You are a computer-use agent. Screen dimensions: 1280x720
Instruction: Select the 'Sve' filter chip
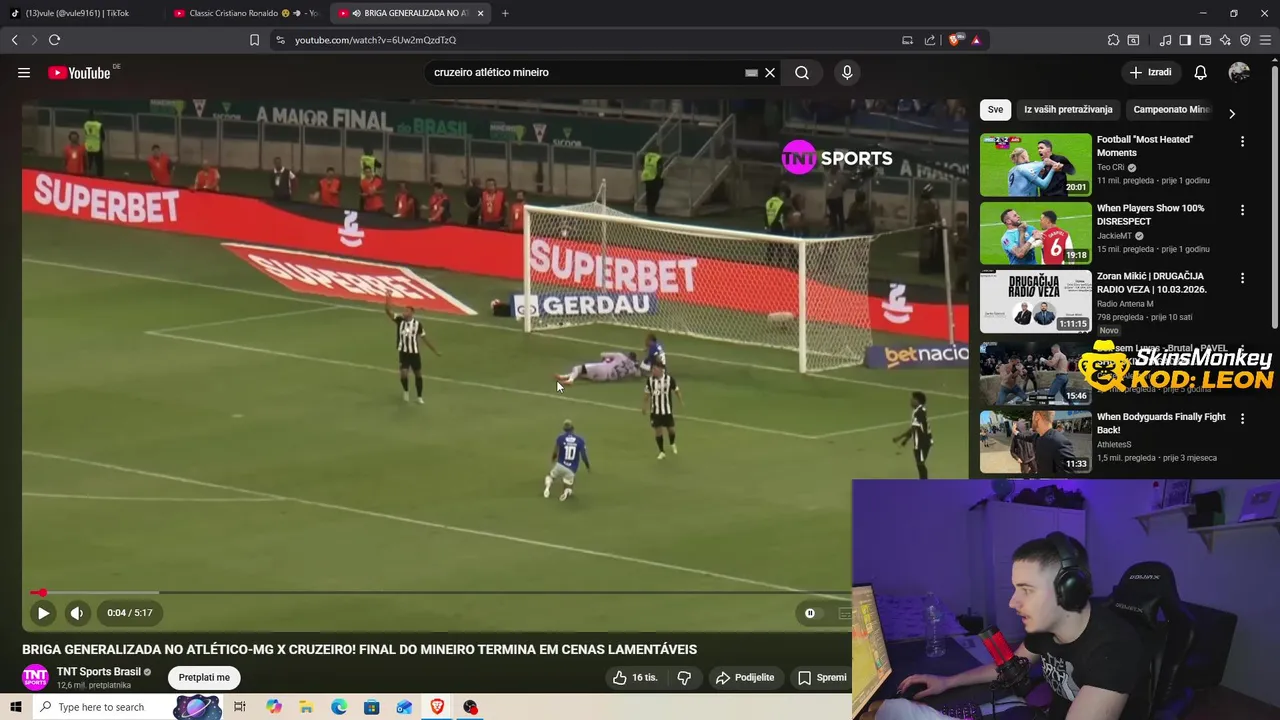coord(995,109)
